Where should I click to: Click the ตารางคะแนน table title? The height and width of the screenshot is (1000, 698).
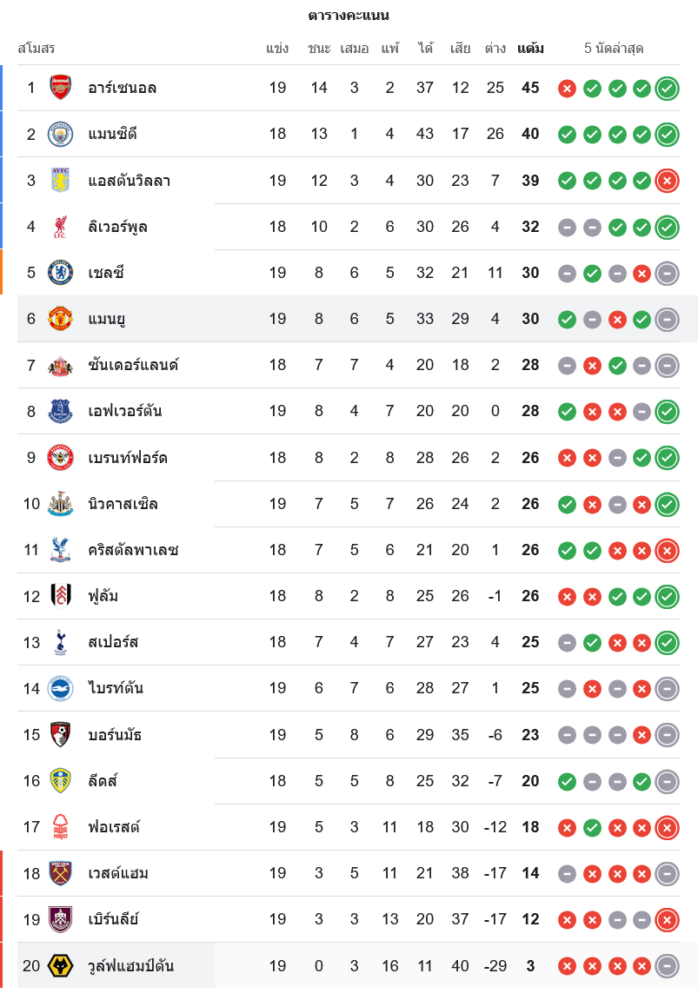click(x=349, y=15)
